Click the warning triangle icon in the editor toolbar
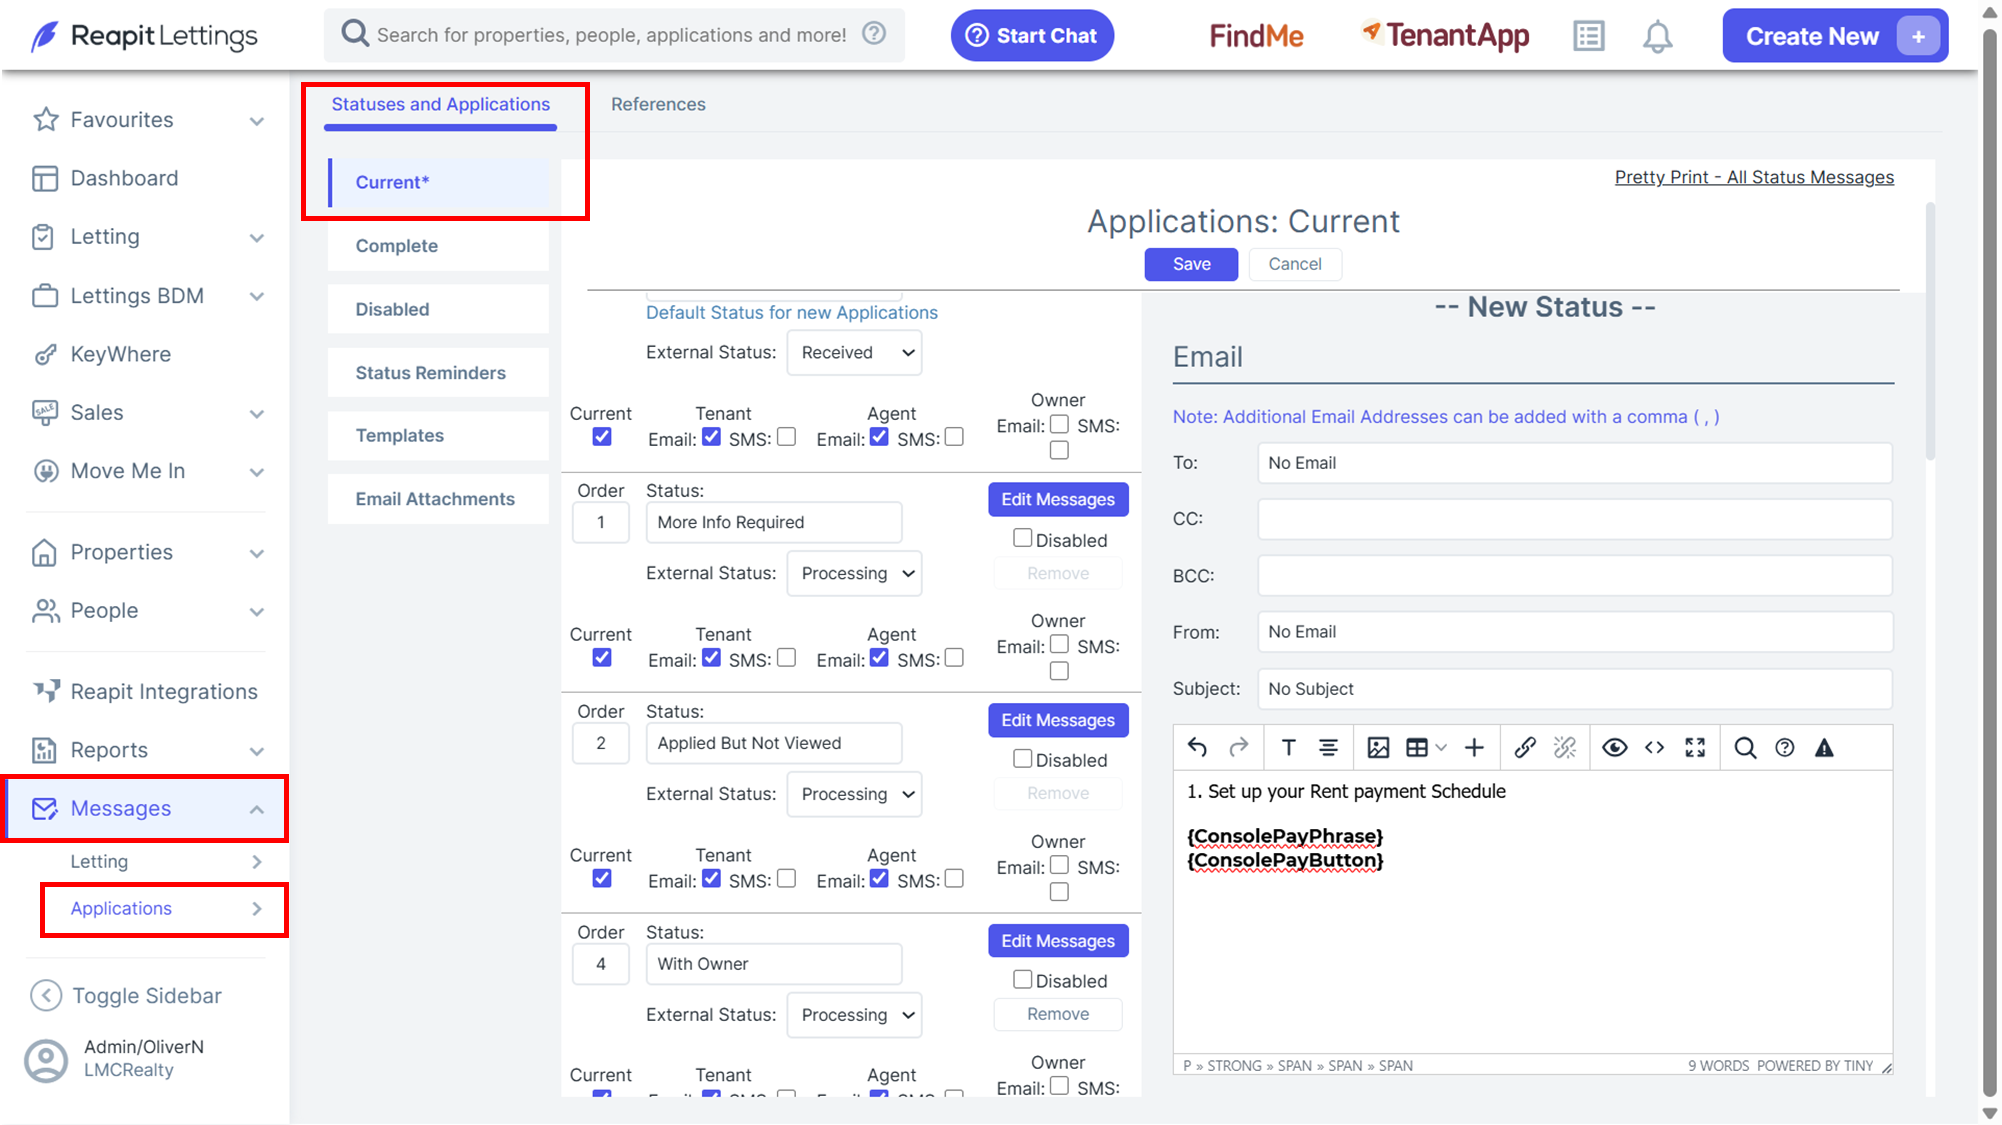 [x=1824, y=747]
